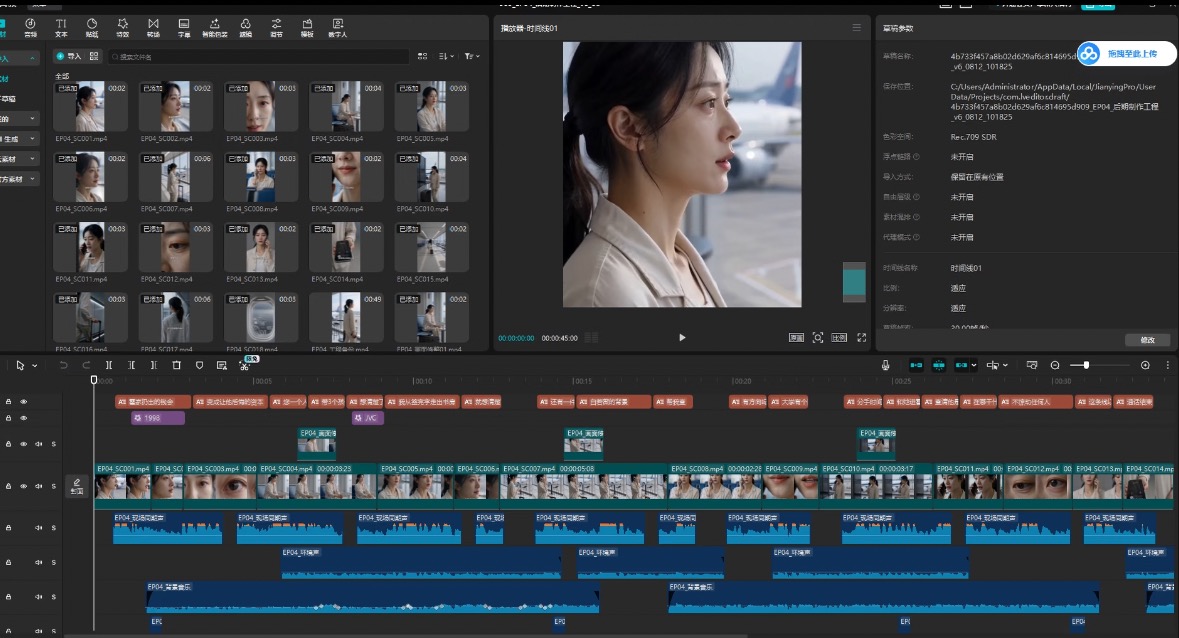Open the 特效 (Effects) panel icon

coord(123,28)
